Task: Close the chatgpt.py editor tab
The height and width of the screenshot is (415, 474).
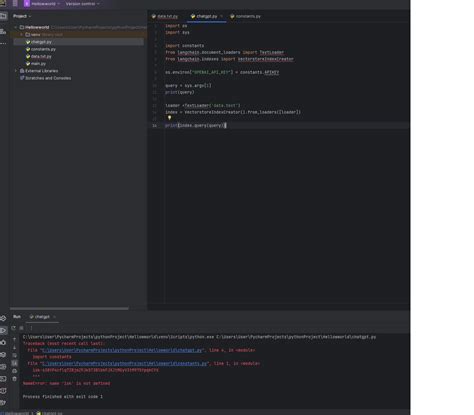Action: click(x=221, y=16)
